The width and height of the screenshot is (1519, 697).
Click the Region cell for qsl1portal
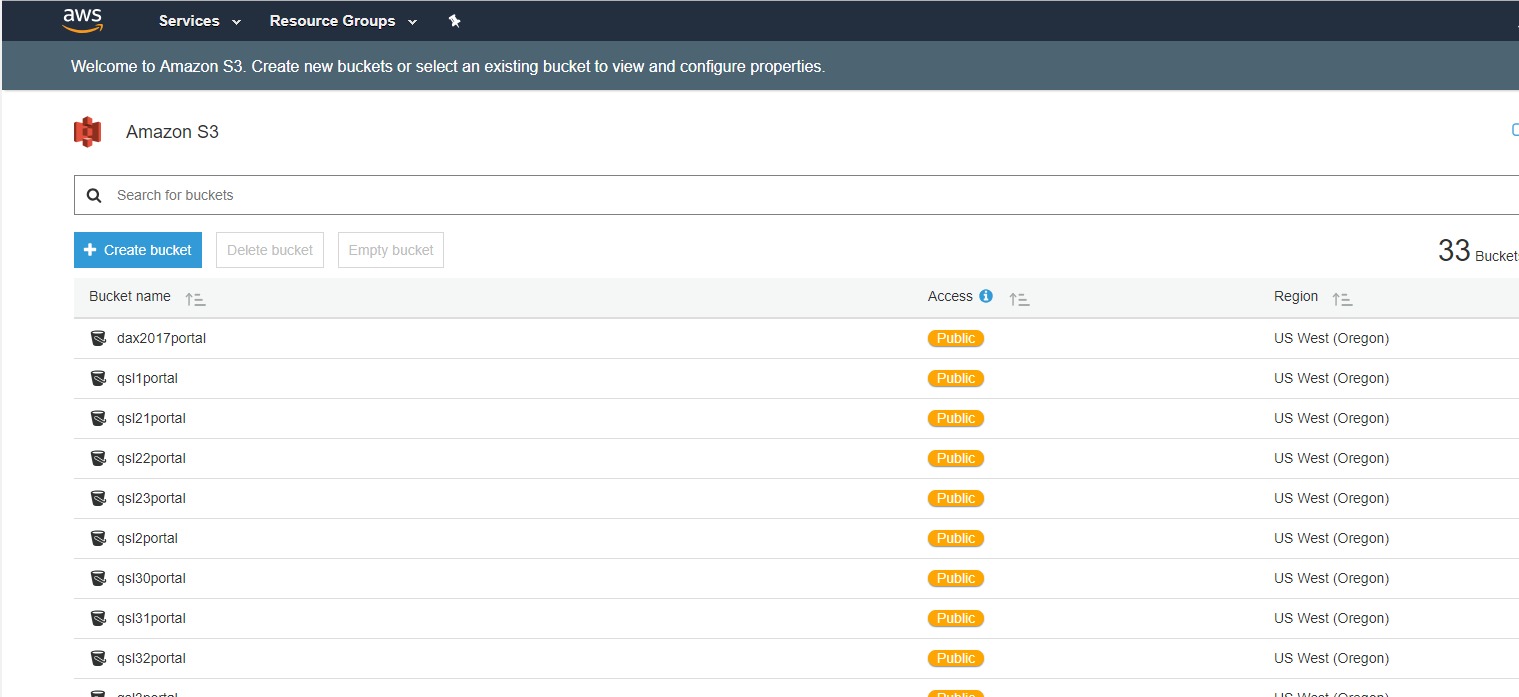pyautogui.click(x=1331, y=378)
